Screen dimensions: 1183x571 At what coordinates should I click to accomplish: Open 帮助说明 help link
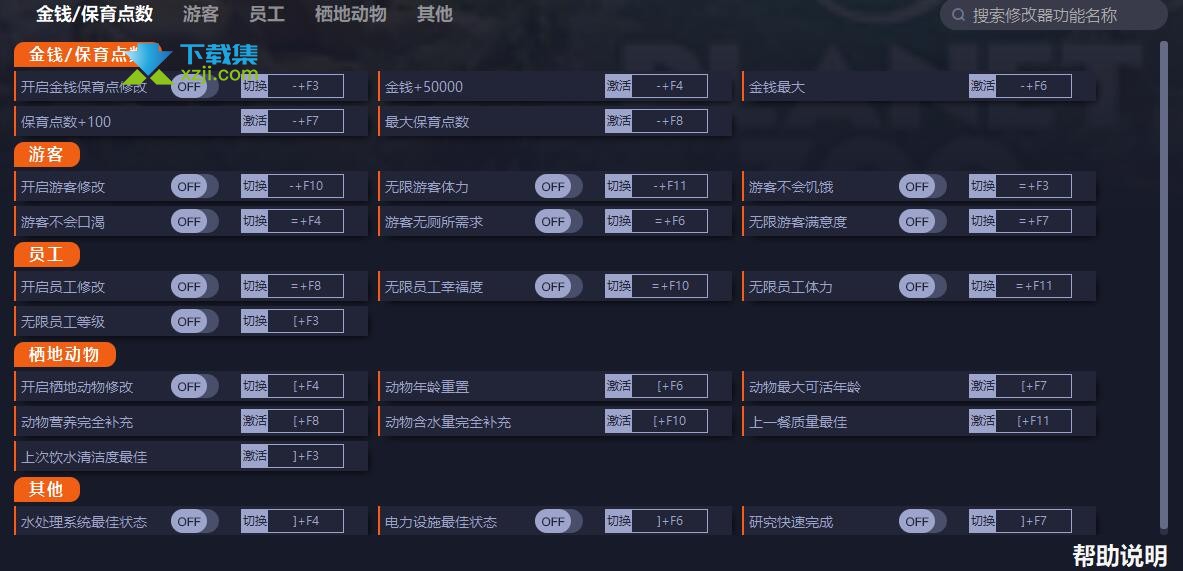(1120, 555)
